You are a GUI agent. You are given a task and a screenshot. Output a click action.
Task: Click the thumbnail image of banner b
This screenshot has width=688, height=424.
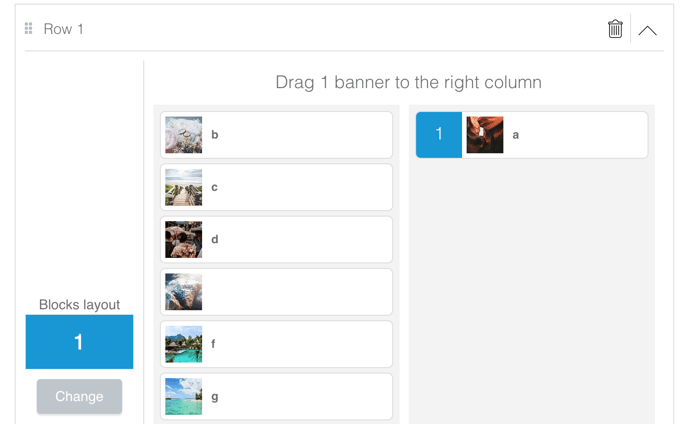click(184, 135)
